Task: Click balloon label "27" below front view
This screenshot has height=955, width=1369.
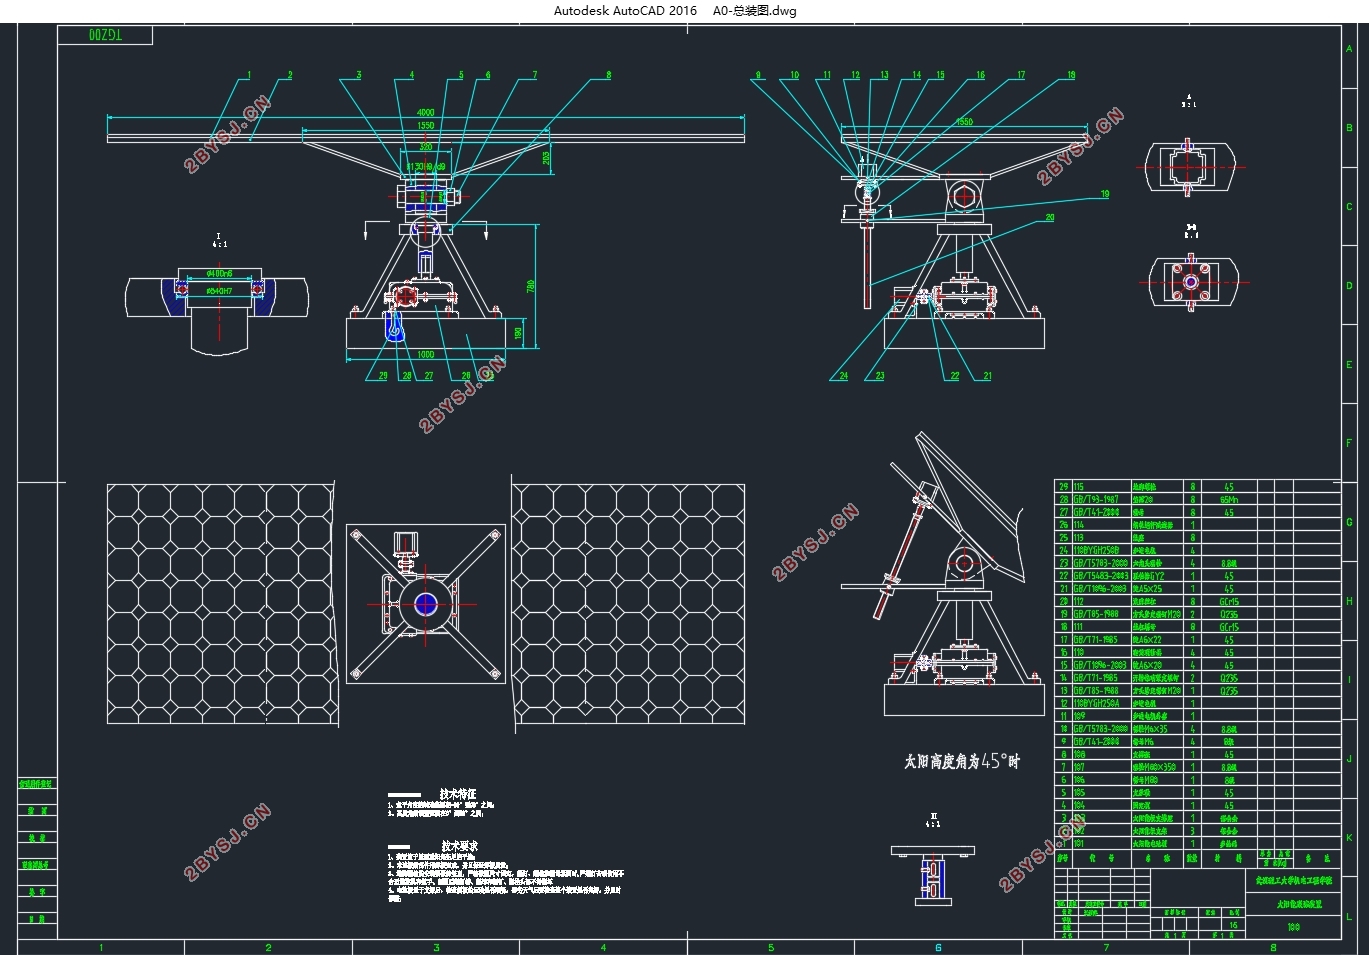Action: (429, 376)
